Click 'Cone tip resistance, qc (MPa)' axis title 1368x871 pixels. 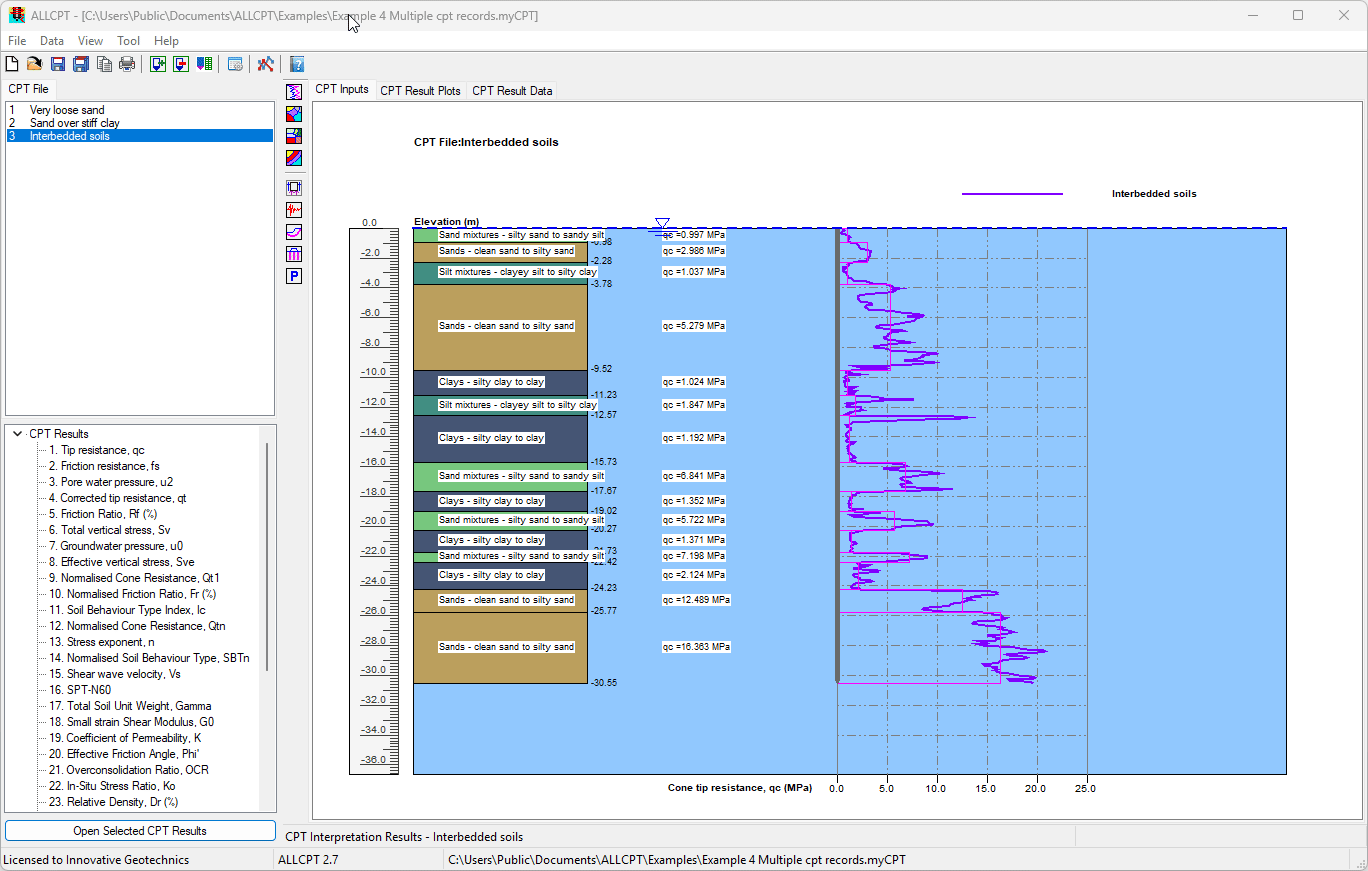point(740,788)
